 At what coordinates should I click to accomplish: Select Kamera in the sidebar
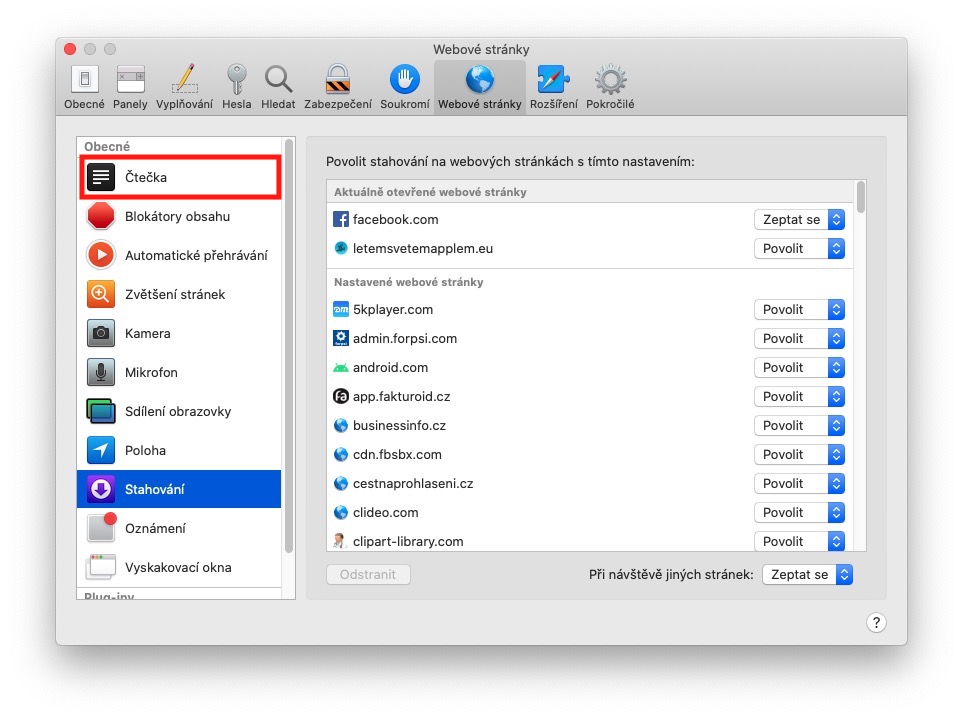(x=179, y=333)
